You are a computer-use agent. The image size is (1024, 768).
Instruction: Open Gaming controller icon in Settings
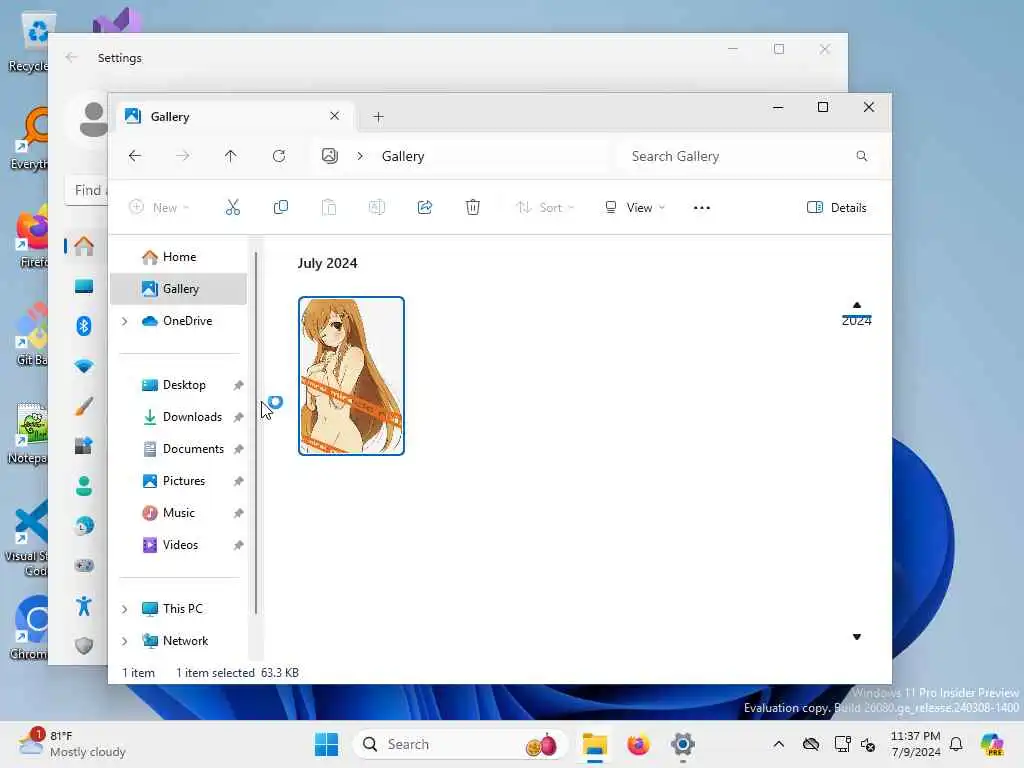pyautogui.click(x=84, y=566)
